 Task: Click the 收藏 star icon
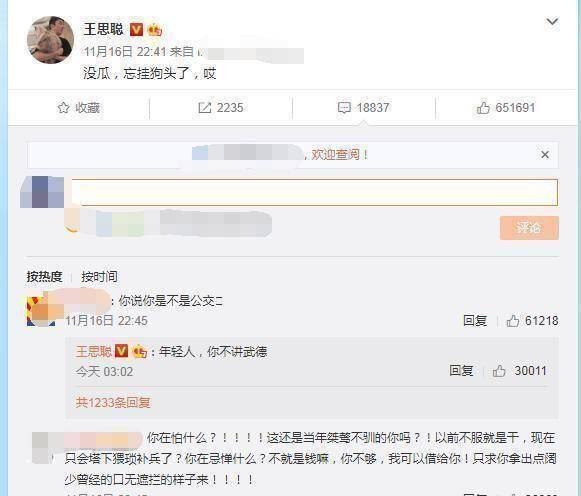tap(63, 108)
